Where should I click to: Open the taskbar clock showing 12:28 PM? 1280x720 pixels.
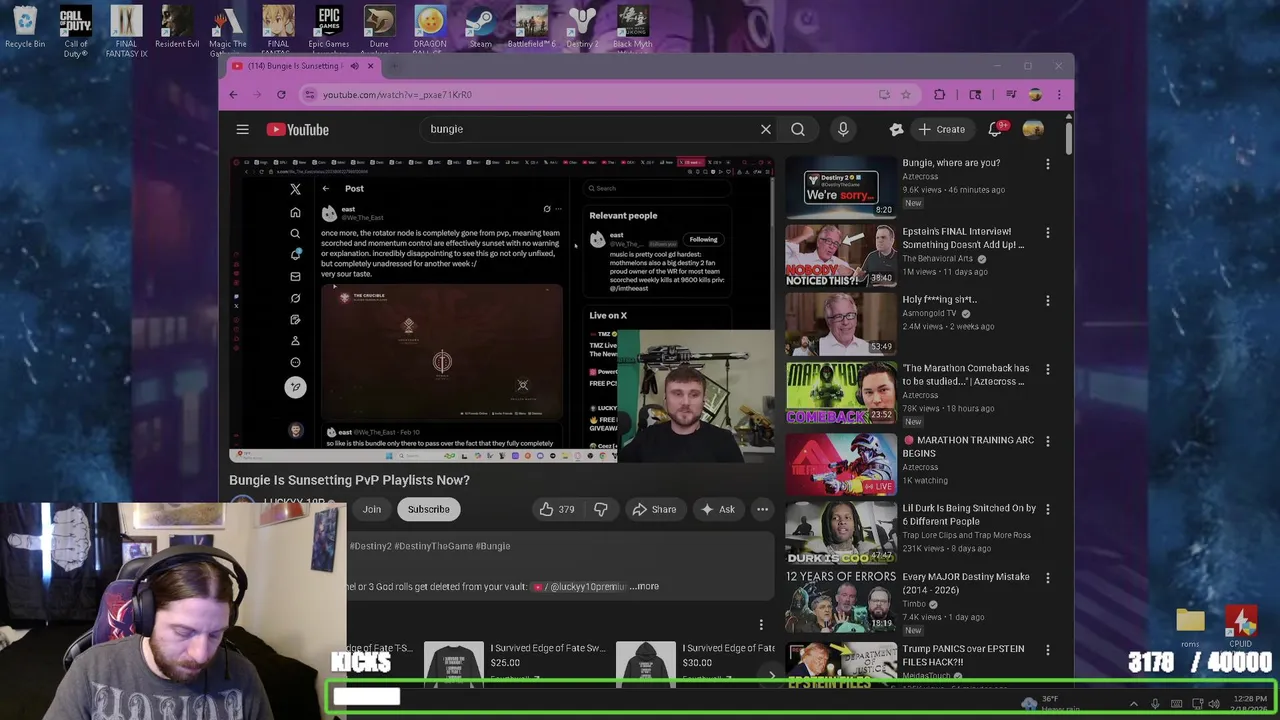[x=1249, y=704]
